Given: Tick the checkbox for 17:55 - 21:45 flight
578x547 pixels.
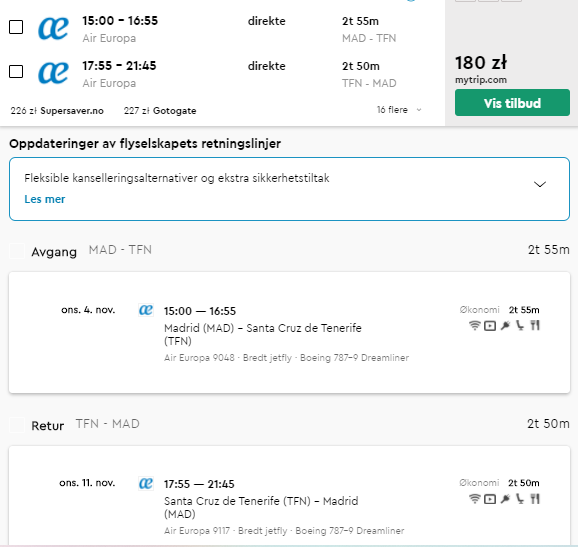Looking at the screenshot, I should tap(16, 72).
